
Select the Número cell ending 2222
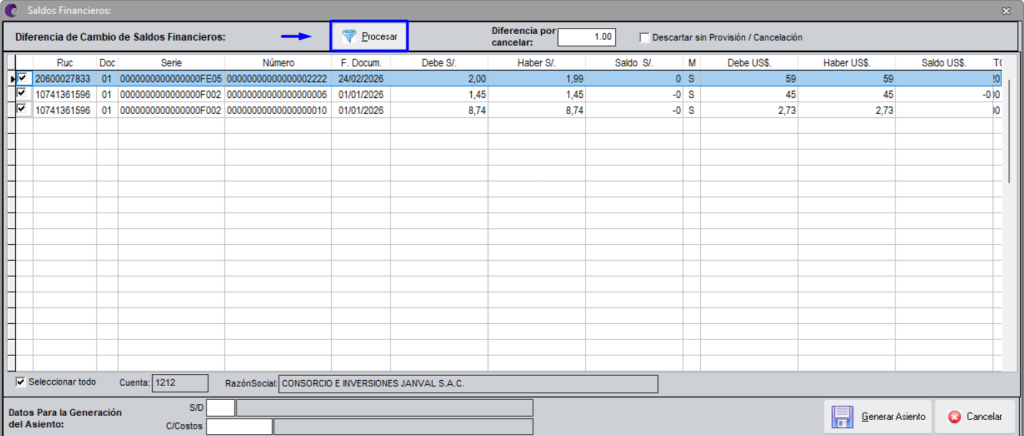coord(278,78)
